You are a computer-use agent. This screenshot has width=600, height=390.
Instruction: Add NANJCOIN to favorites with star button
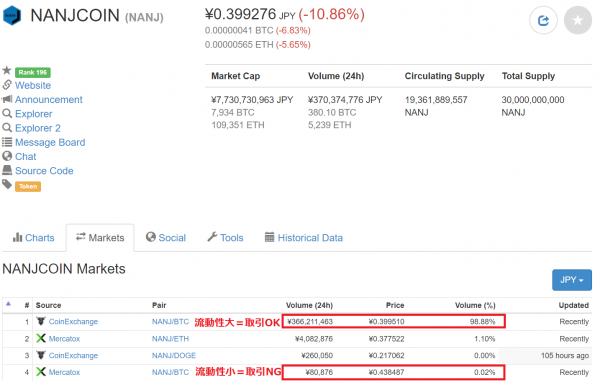[x=577, y=20]
